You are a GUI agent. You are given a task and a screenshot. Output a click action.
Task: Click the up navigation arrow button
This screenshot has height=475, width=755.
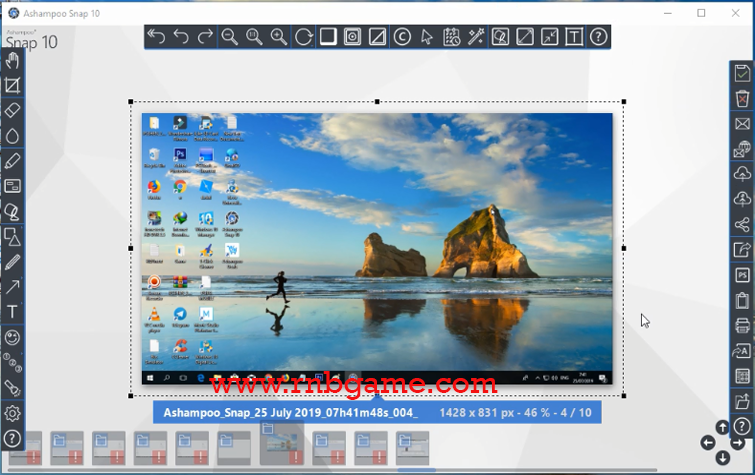coord(722,427)
